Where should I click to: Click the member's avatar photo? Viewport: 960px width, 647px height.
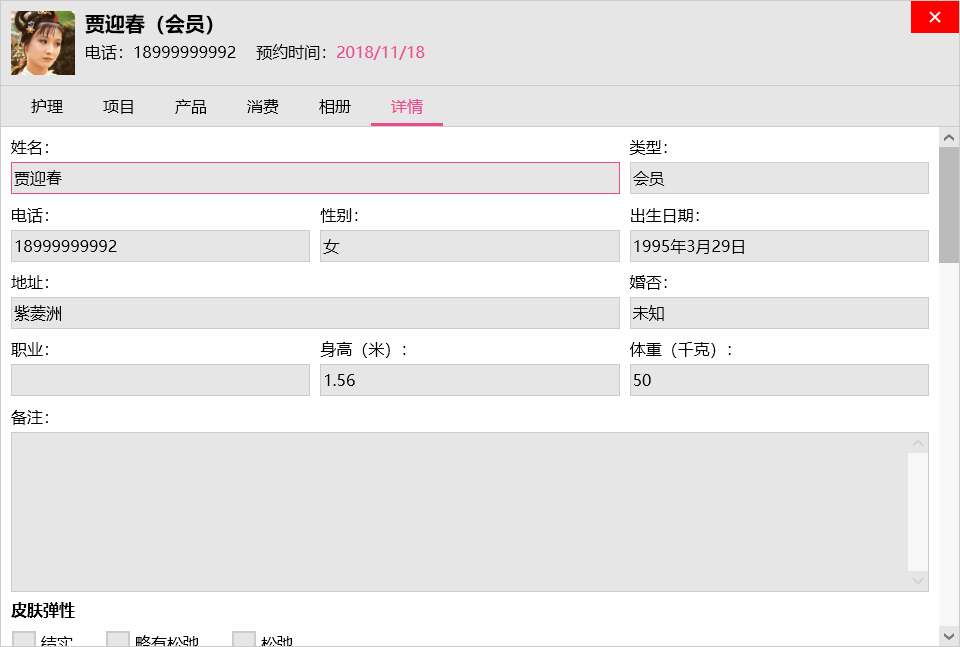(43, 43)
